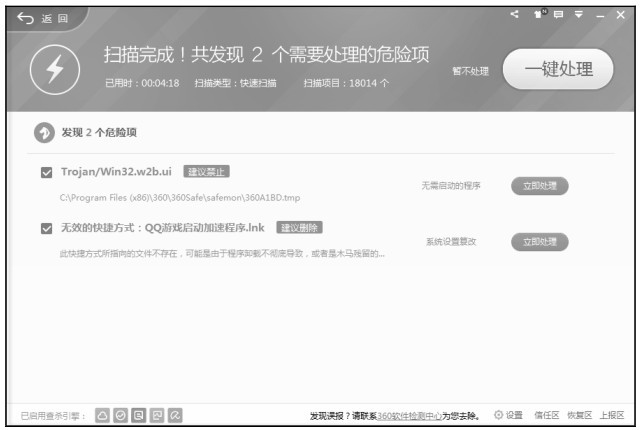Open the 恢复区 restore zone
The image size is (640, 430).
click(x=579, y=415)
